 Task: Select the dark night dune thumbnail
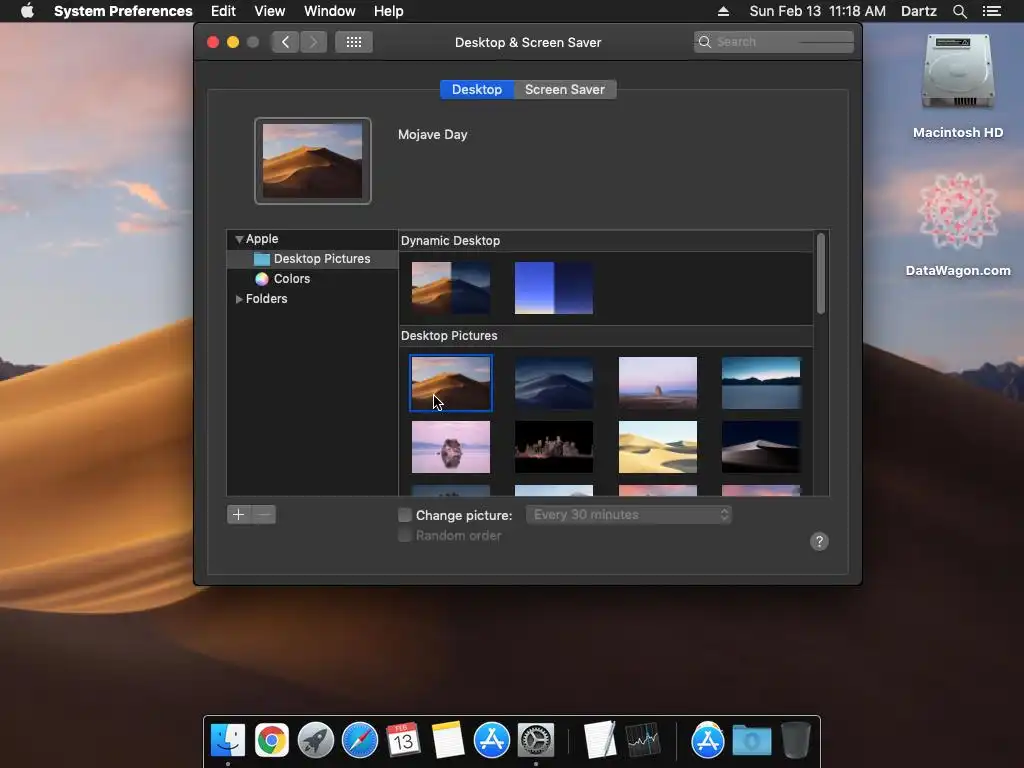click(761, 447)
